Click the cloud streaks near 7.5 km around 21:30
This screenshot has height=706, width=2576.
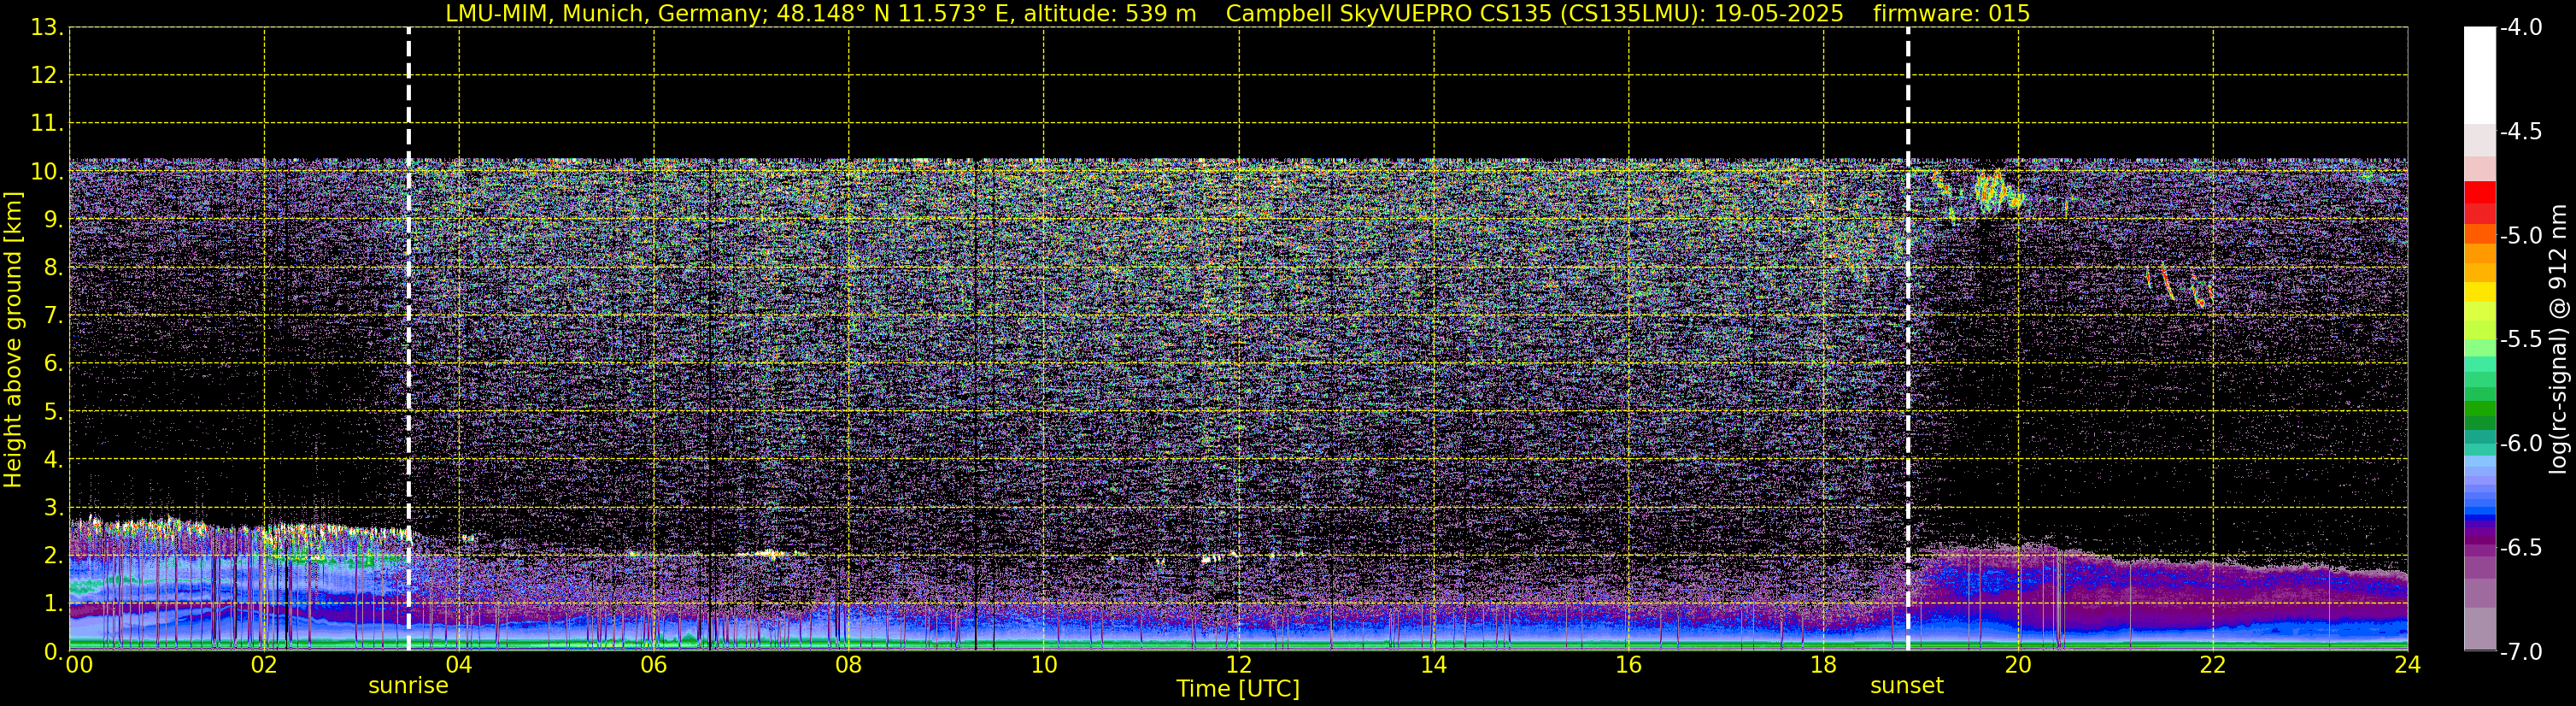[x=2180, y=286]
